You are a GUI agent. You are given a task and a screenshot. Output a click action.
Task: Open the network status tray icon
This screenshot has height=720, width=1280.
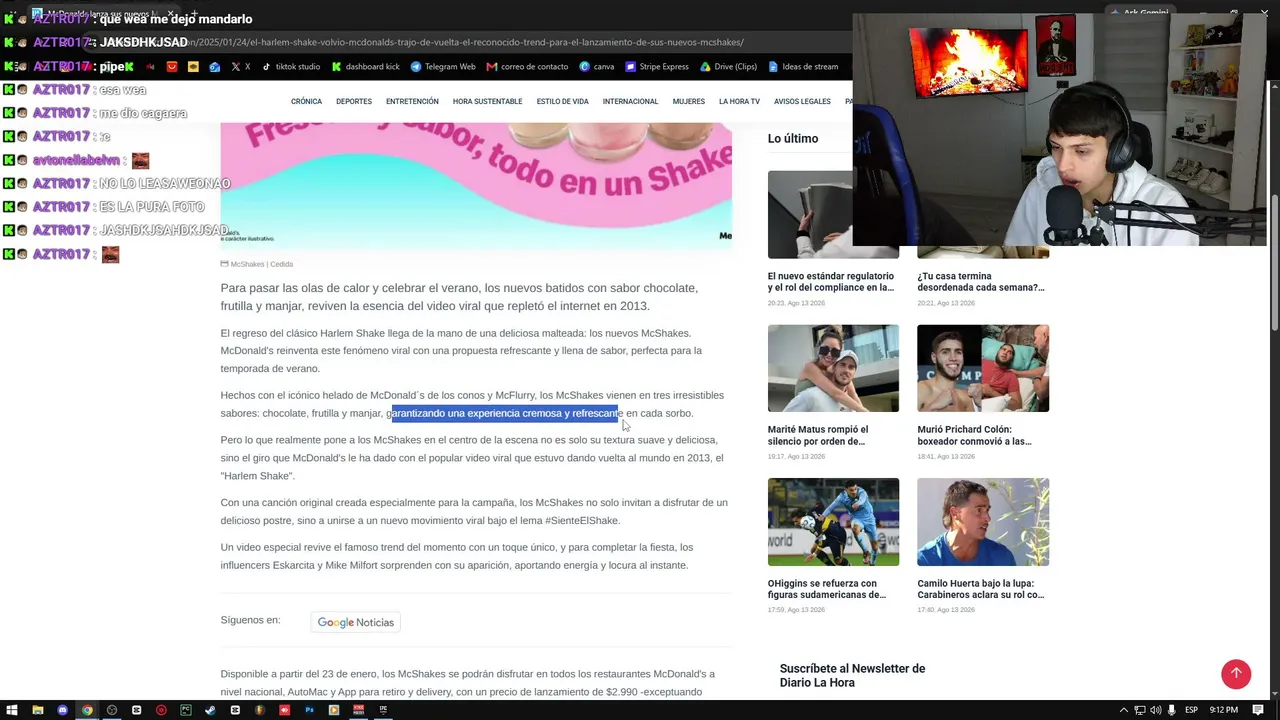[x=1140, y=710]
